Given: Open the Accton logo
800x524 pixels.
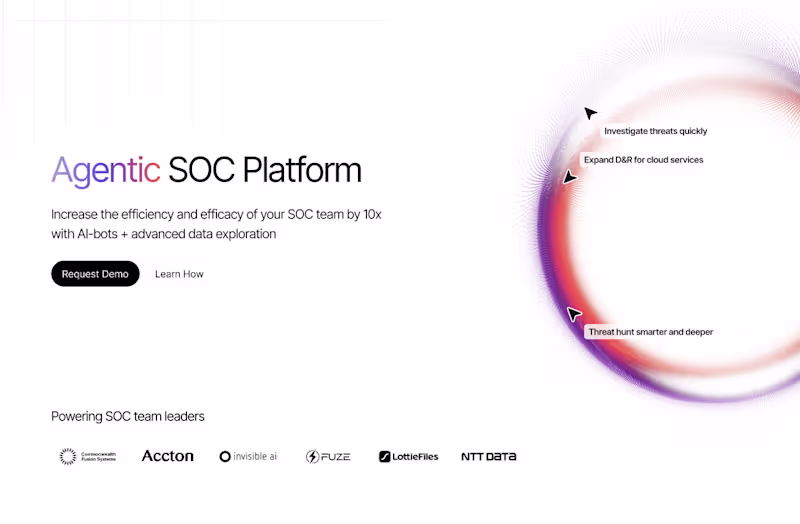Looking at the screenshot, I should (167, 456).
